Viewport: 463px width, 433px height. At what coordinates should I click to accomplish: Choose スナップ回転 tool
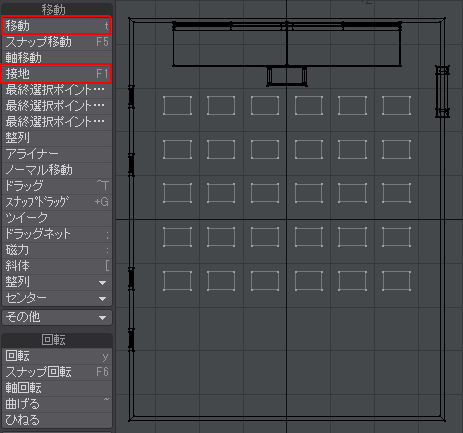click(x=57, y=372)
